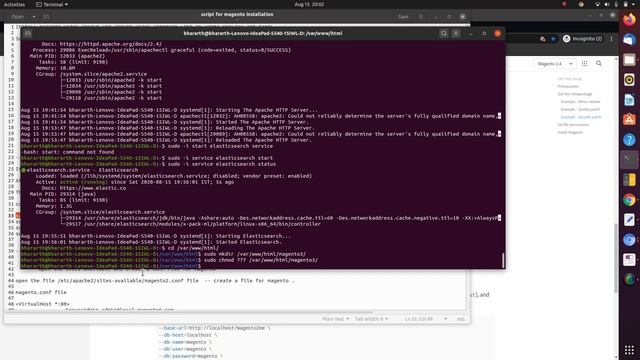Click the apps grid icon on the docs page

click(584, 64)
